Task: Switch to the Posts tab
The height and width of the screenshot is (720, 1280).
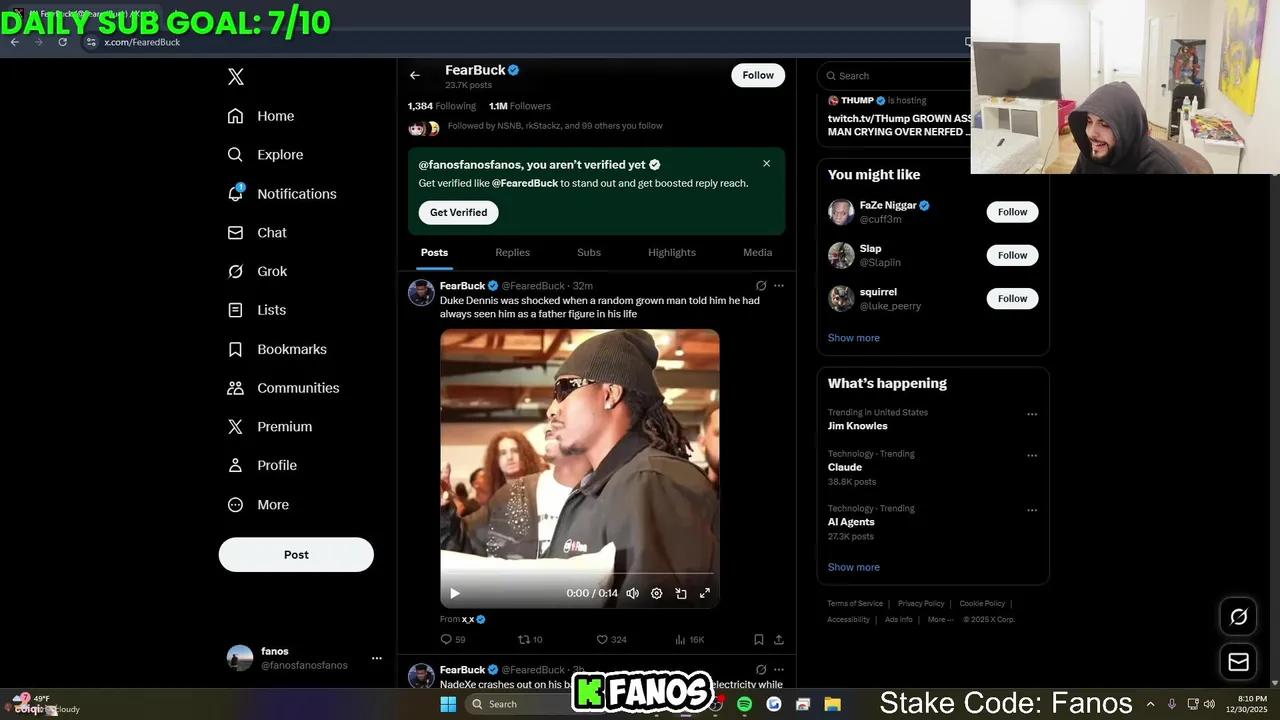Action: pos(434,253)
